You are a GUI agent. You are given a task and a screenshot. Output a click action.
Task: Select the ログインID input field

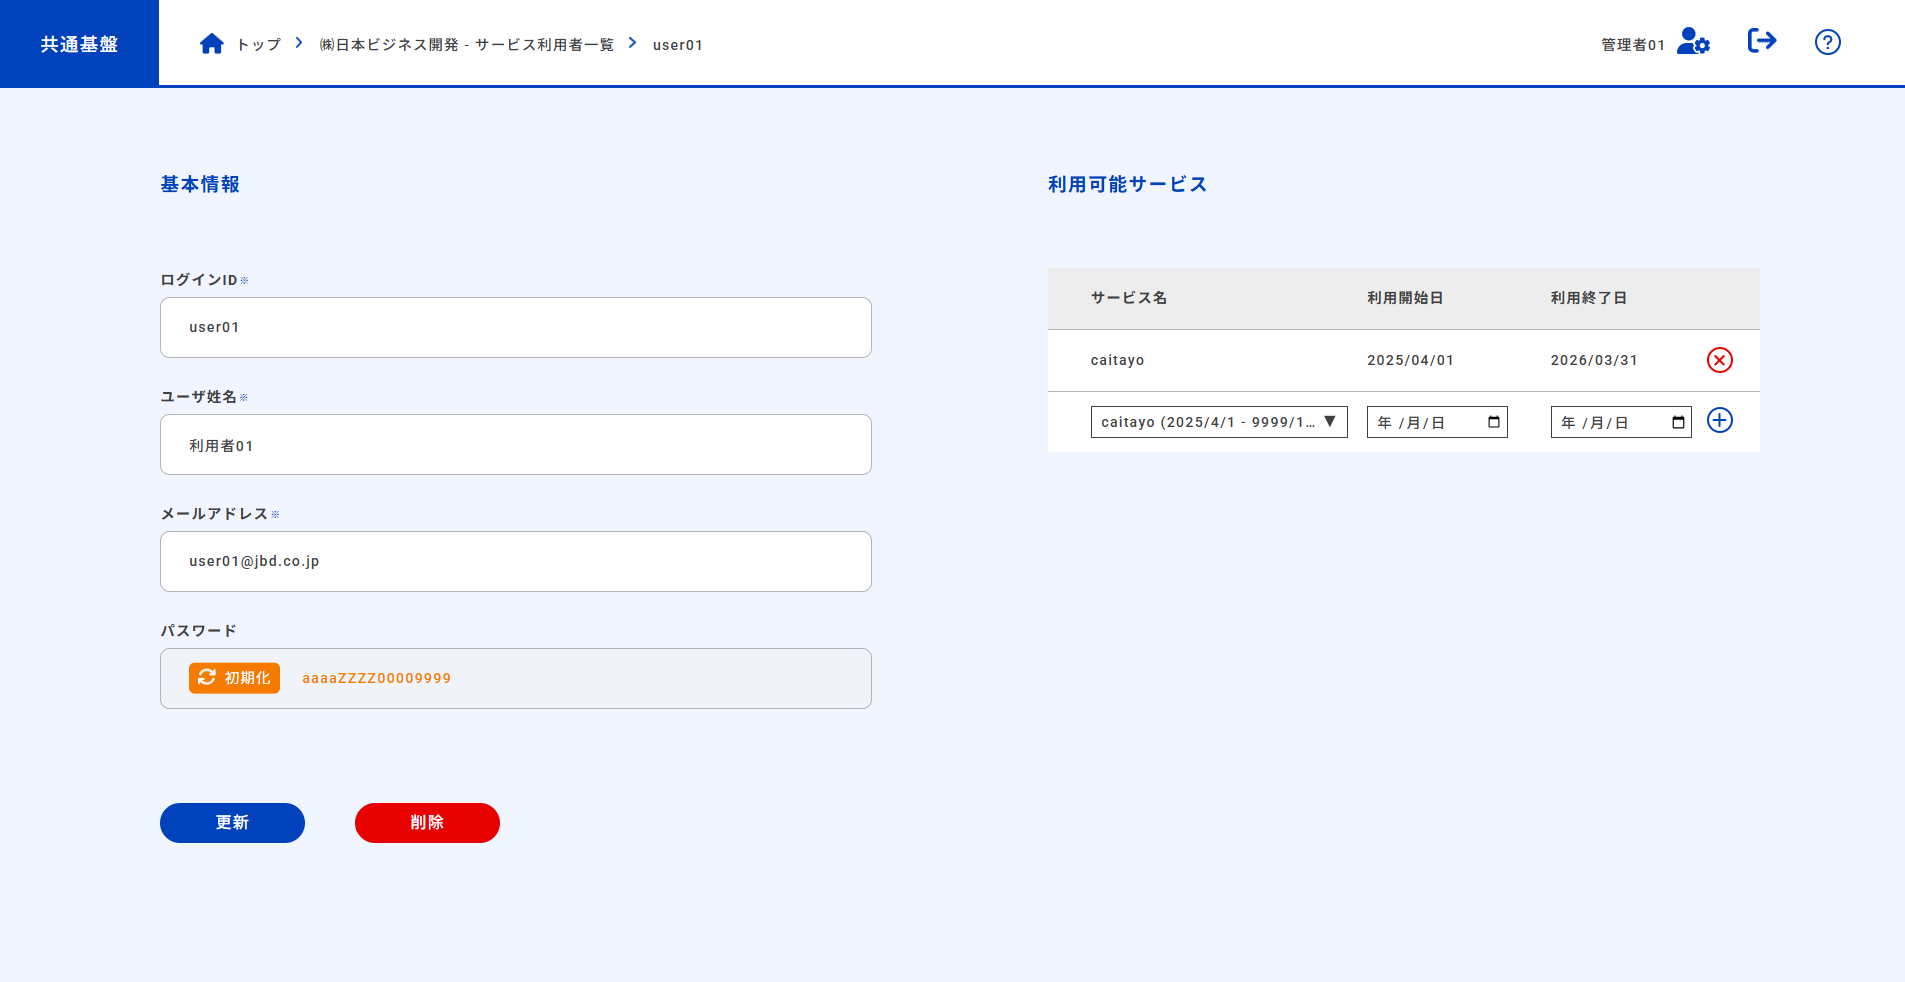click(515, 327)
